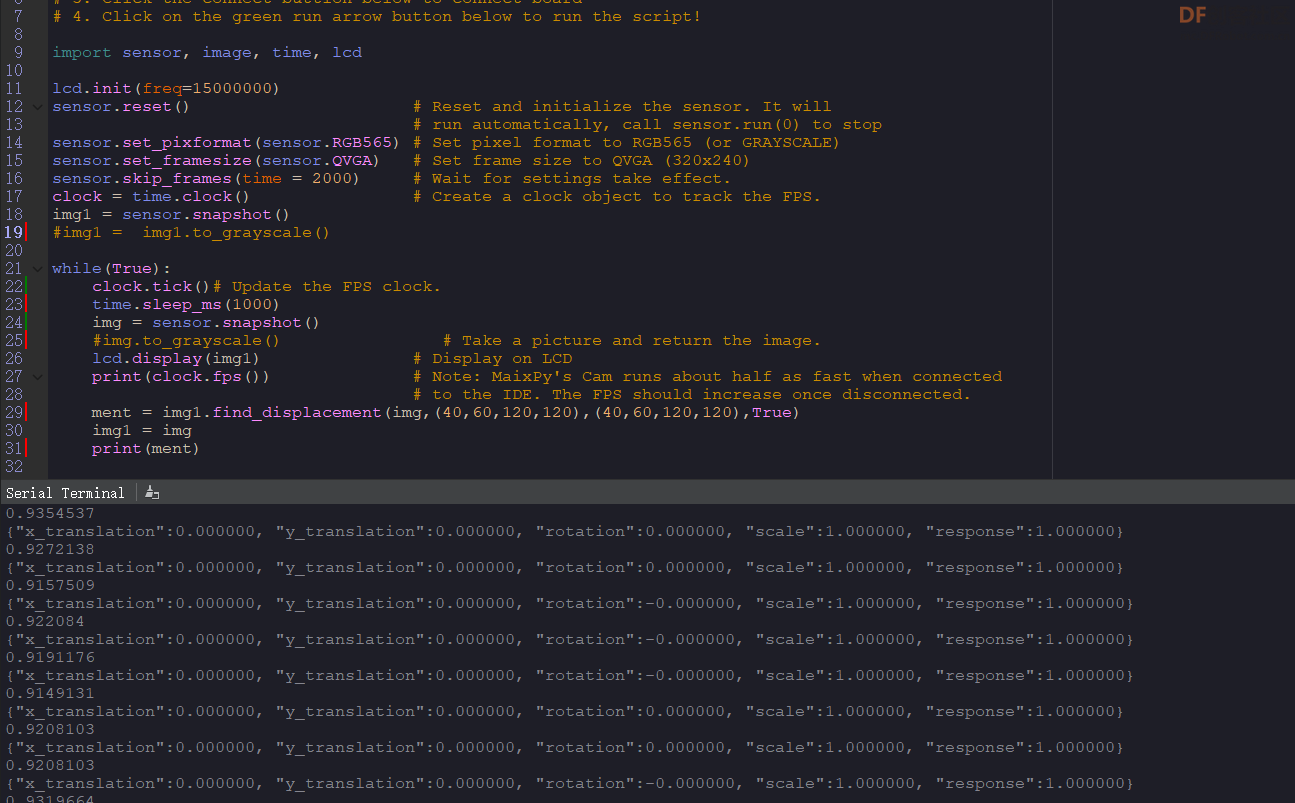Click the 'clock = time.clock()' statement
1295x803 pixels.
coord(151,197)
